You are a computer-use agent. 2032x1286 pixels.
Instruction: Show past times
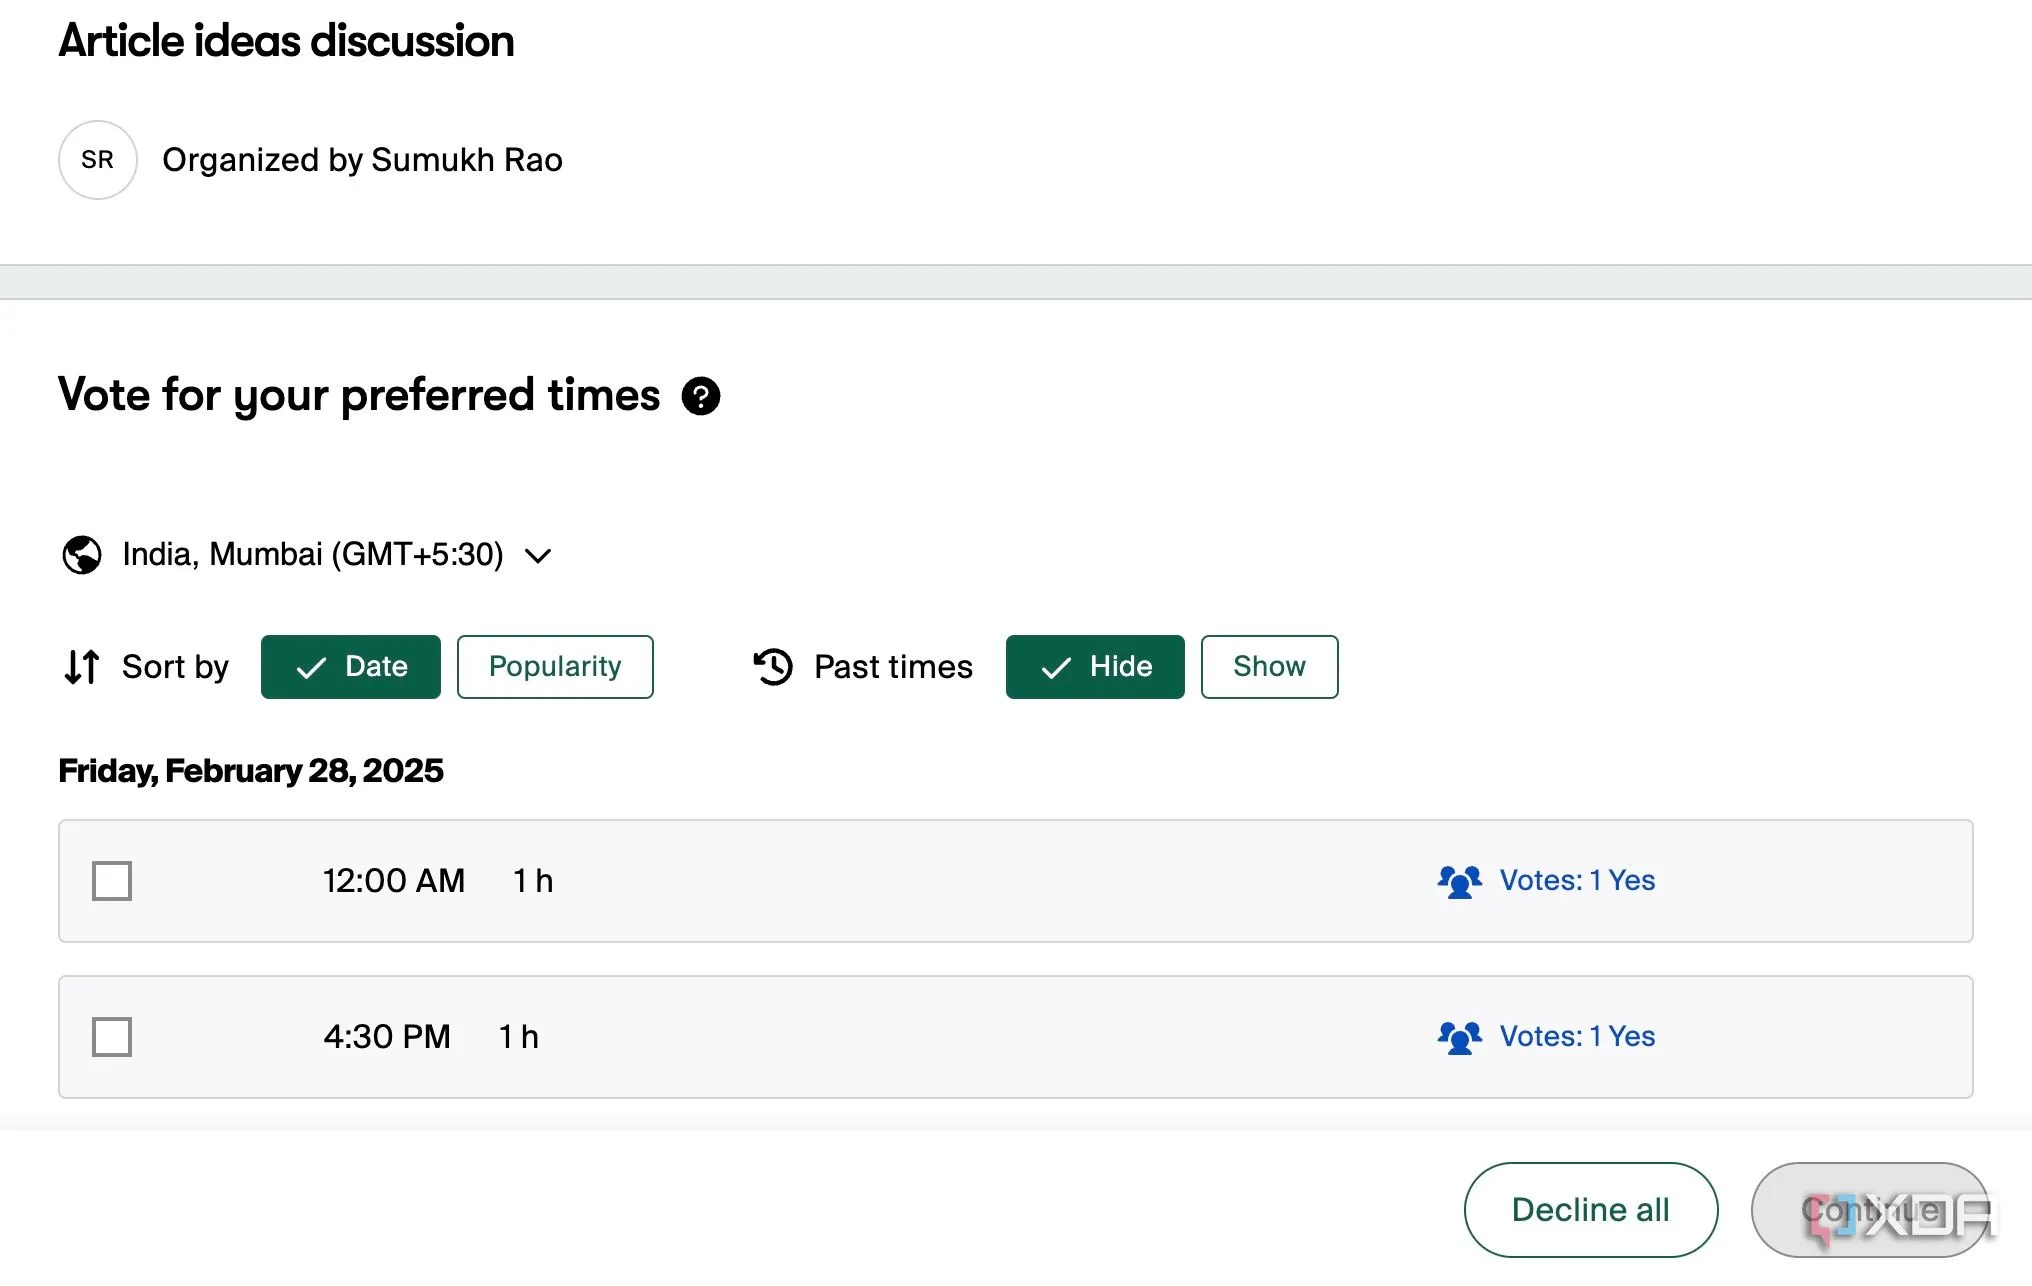1269,667
